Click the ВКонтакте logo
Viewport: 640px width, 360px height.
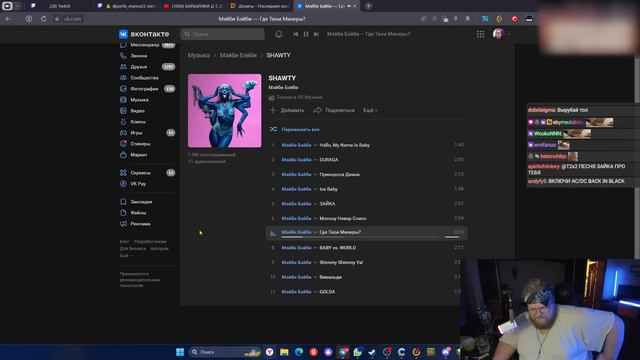144,34
